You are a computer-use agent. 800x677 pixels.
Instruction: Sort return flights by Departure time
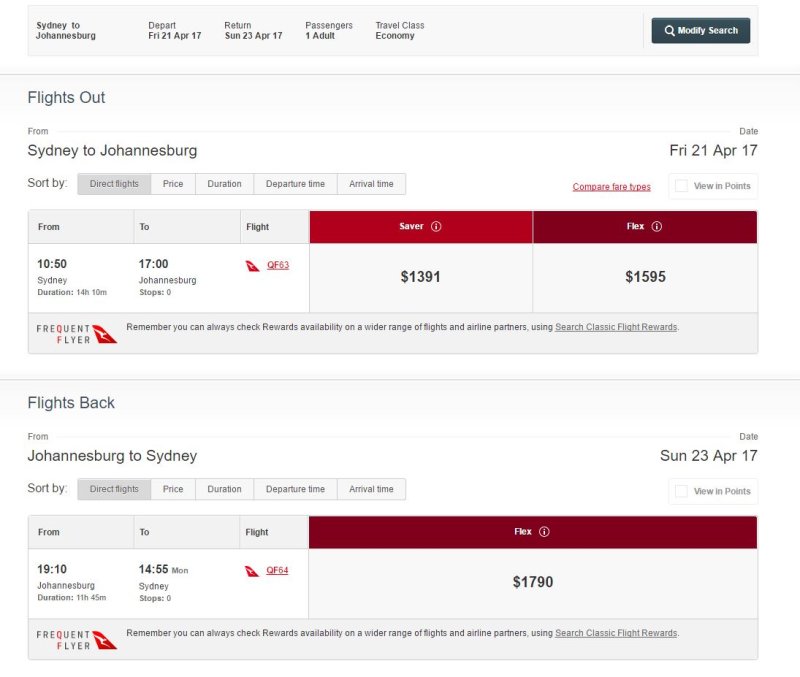pos(295,489)
